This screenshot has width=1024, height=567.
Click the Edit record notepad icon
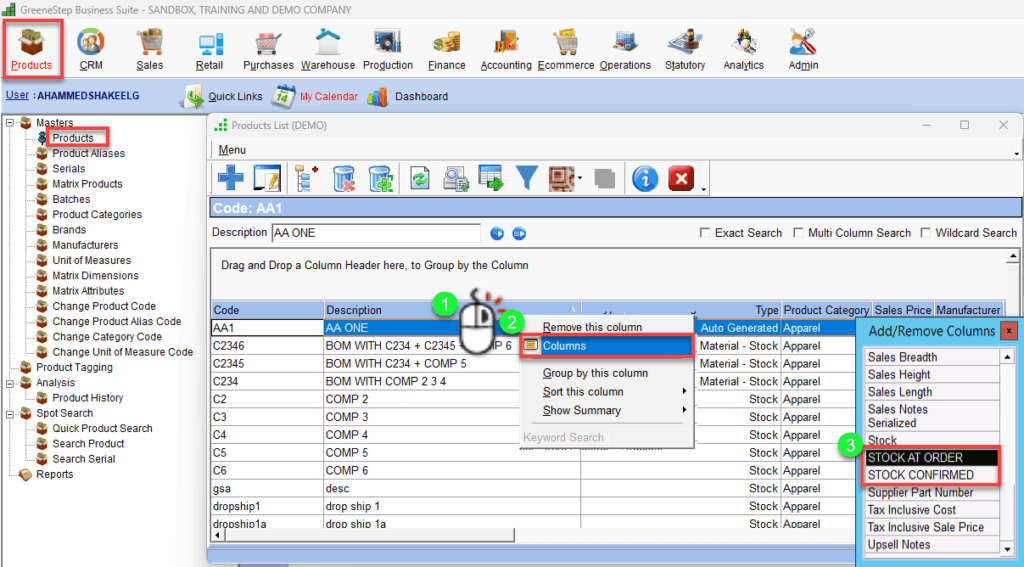click(x=265, y=178)
